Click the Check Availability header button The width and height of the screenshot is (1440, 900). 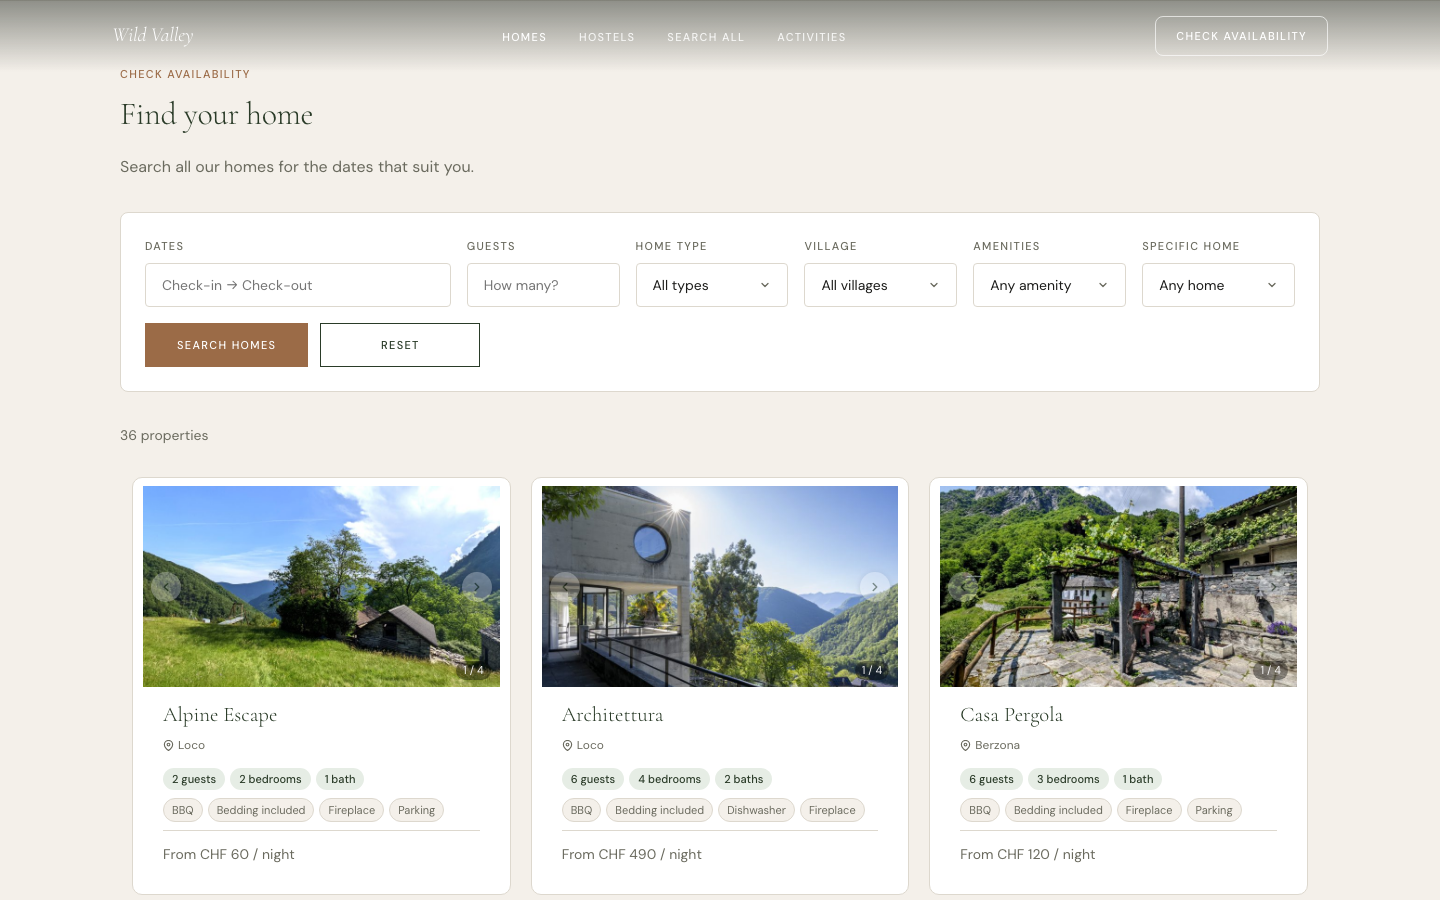(x=1241, y=36)
